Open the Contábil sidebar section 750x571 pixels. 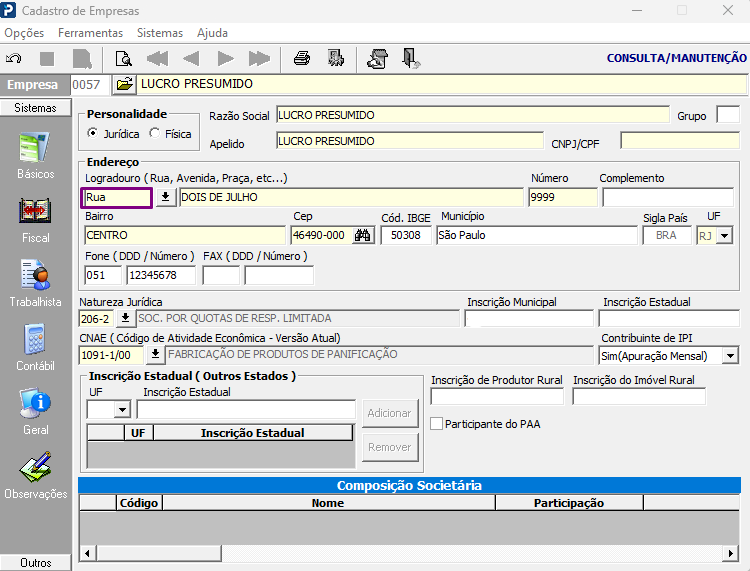tap(35, 348)
